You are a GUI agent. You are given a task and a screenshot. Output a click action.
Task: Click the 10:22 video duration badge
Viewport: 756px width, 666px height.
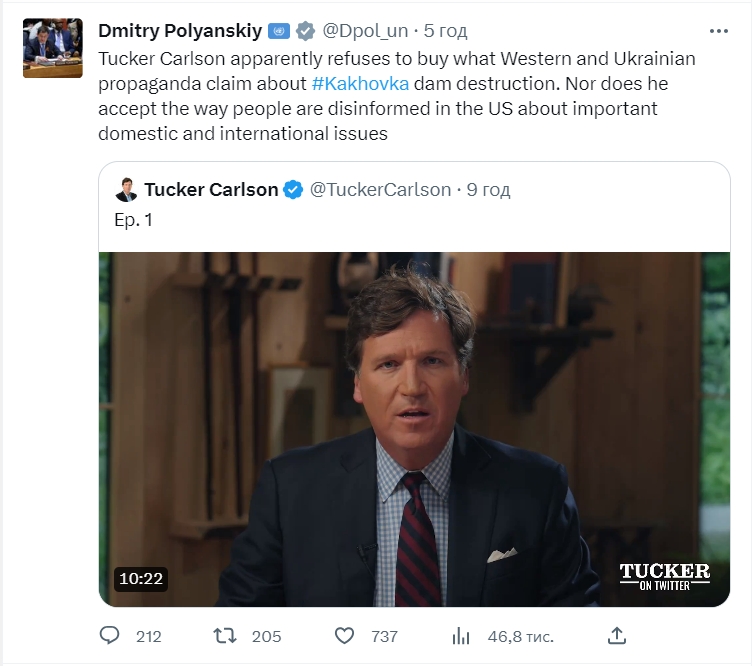[x=141, y=578]
